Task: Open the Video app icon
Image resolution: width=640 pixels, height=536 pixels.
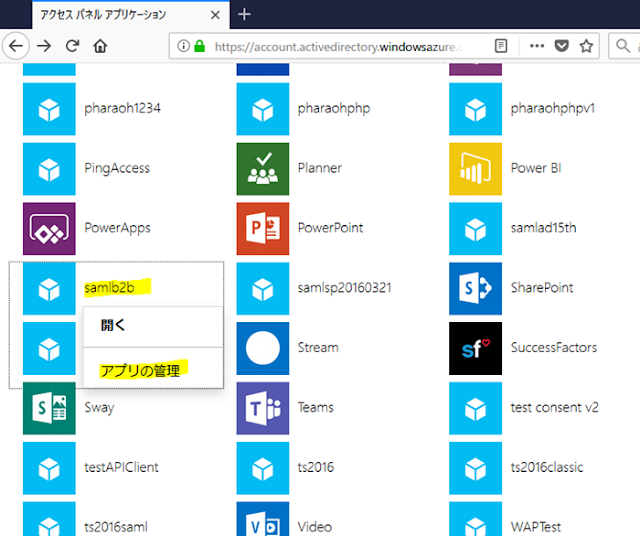Action: (x=262, y=519)
